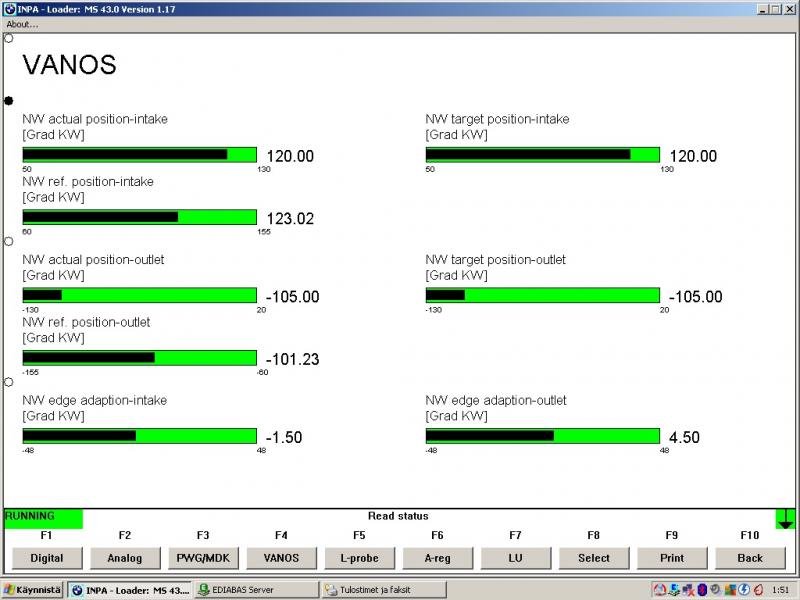Switch to EDIABAS Server taskbar window
Image resolution: width=800 pixels, height=600 pixels.
click(254, 590)
